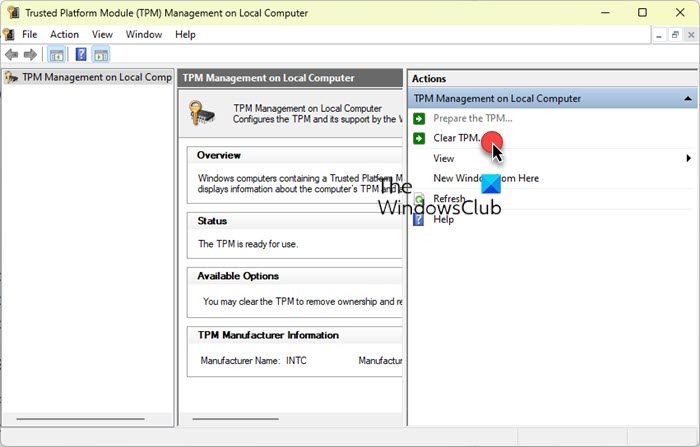This screenshot has height=447, width=700.
Task: Click the Help icon in Actions pane
Action: (x=419, y=219)
